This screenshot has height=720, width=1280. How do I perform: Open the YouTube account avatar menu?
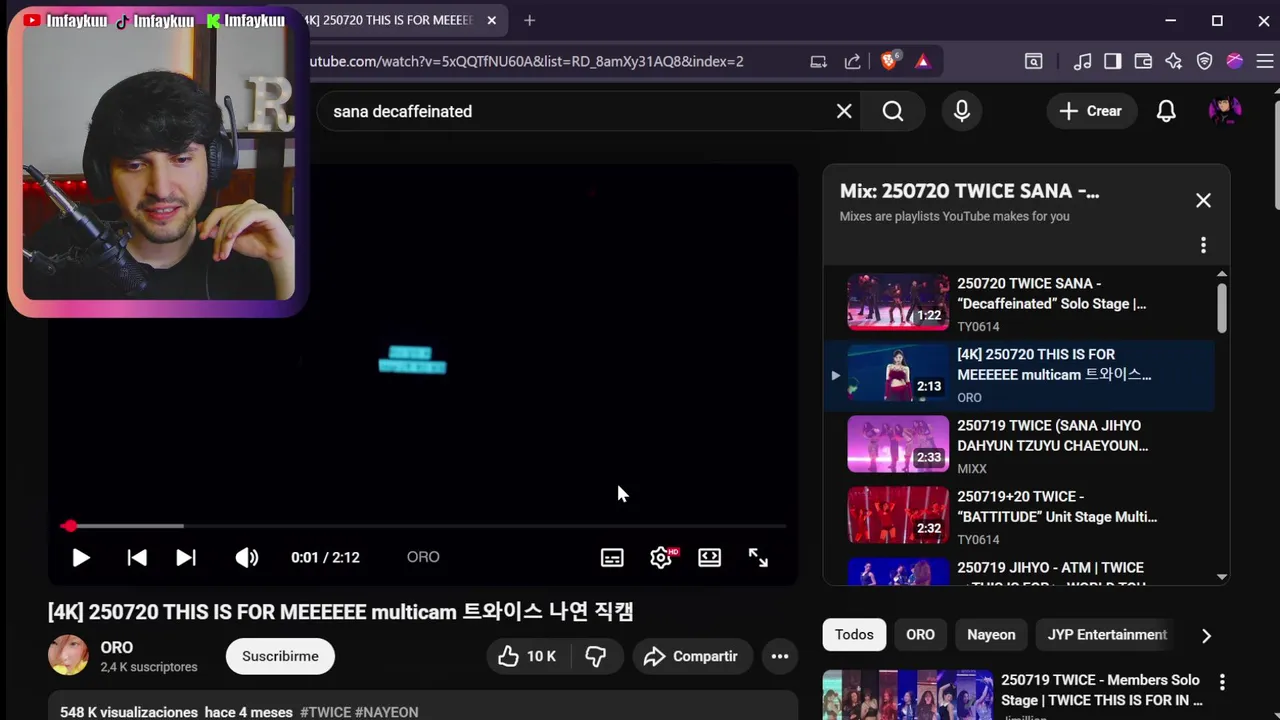pos(1225,111)
